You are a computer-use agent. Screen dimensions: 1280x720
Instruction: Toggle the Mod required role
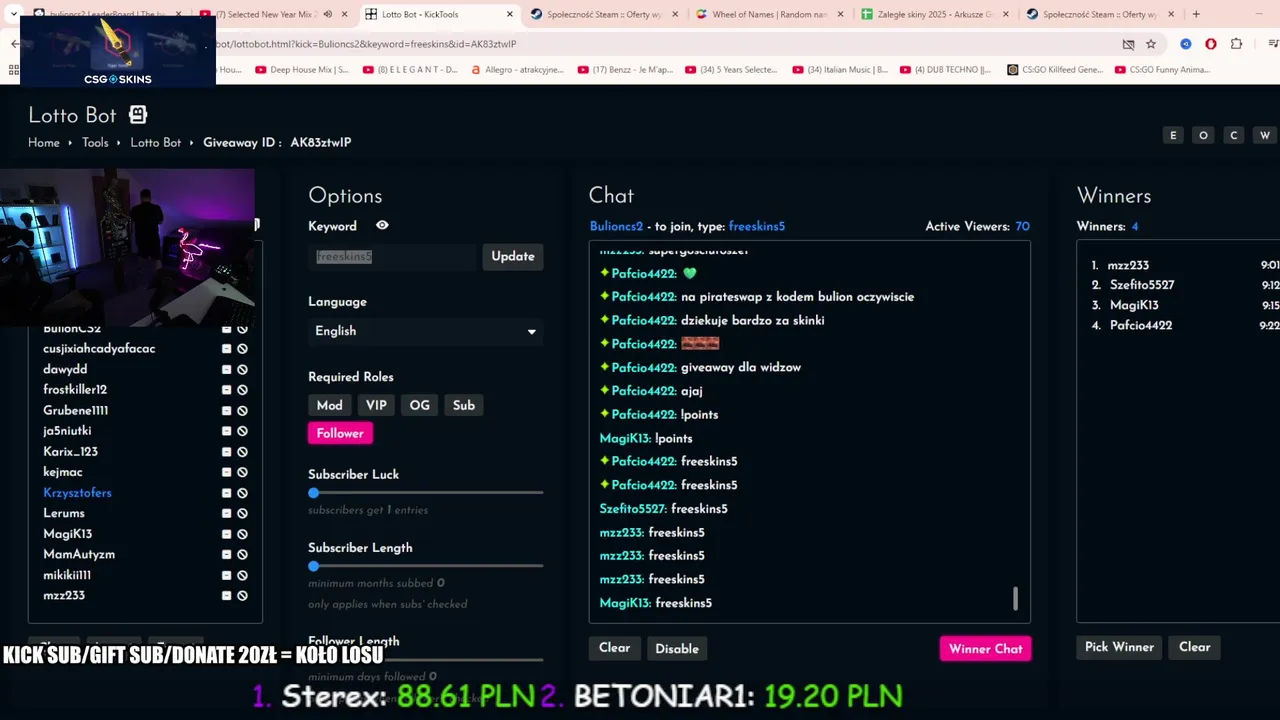point(329,405)
